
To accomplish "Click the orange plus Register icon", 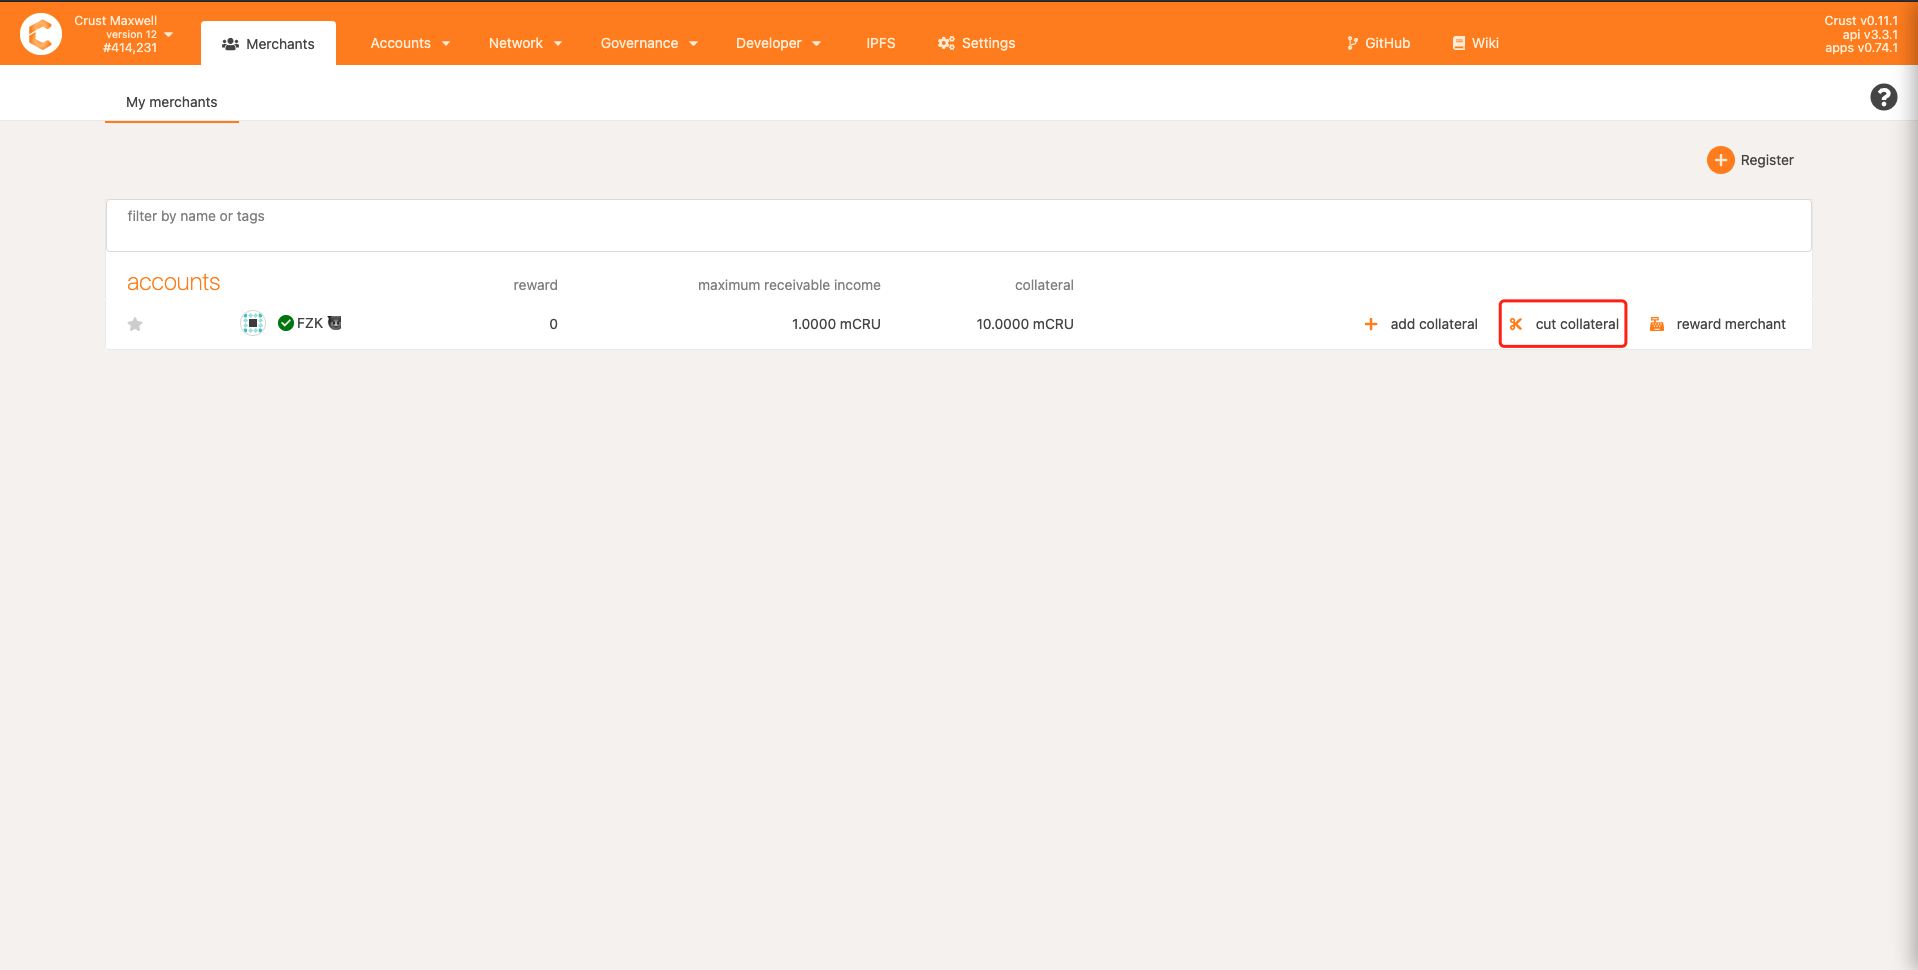I will 1720,160.
